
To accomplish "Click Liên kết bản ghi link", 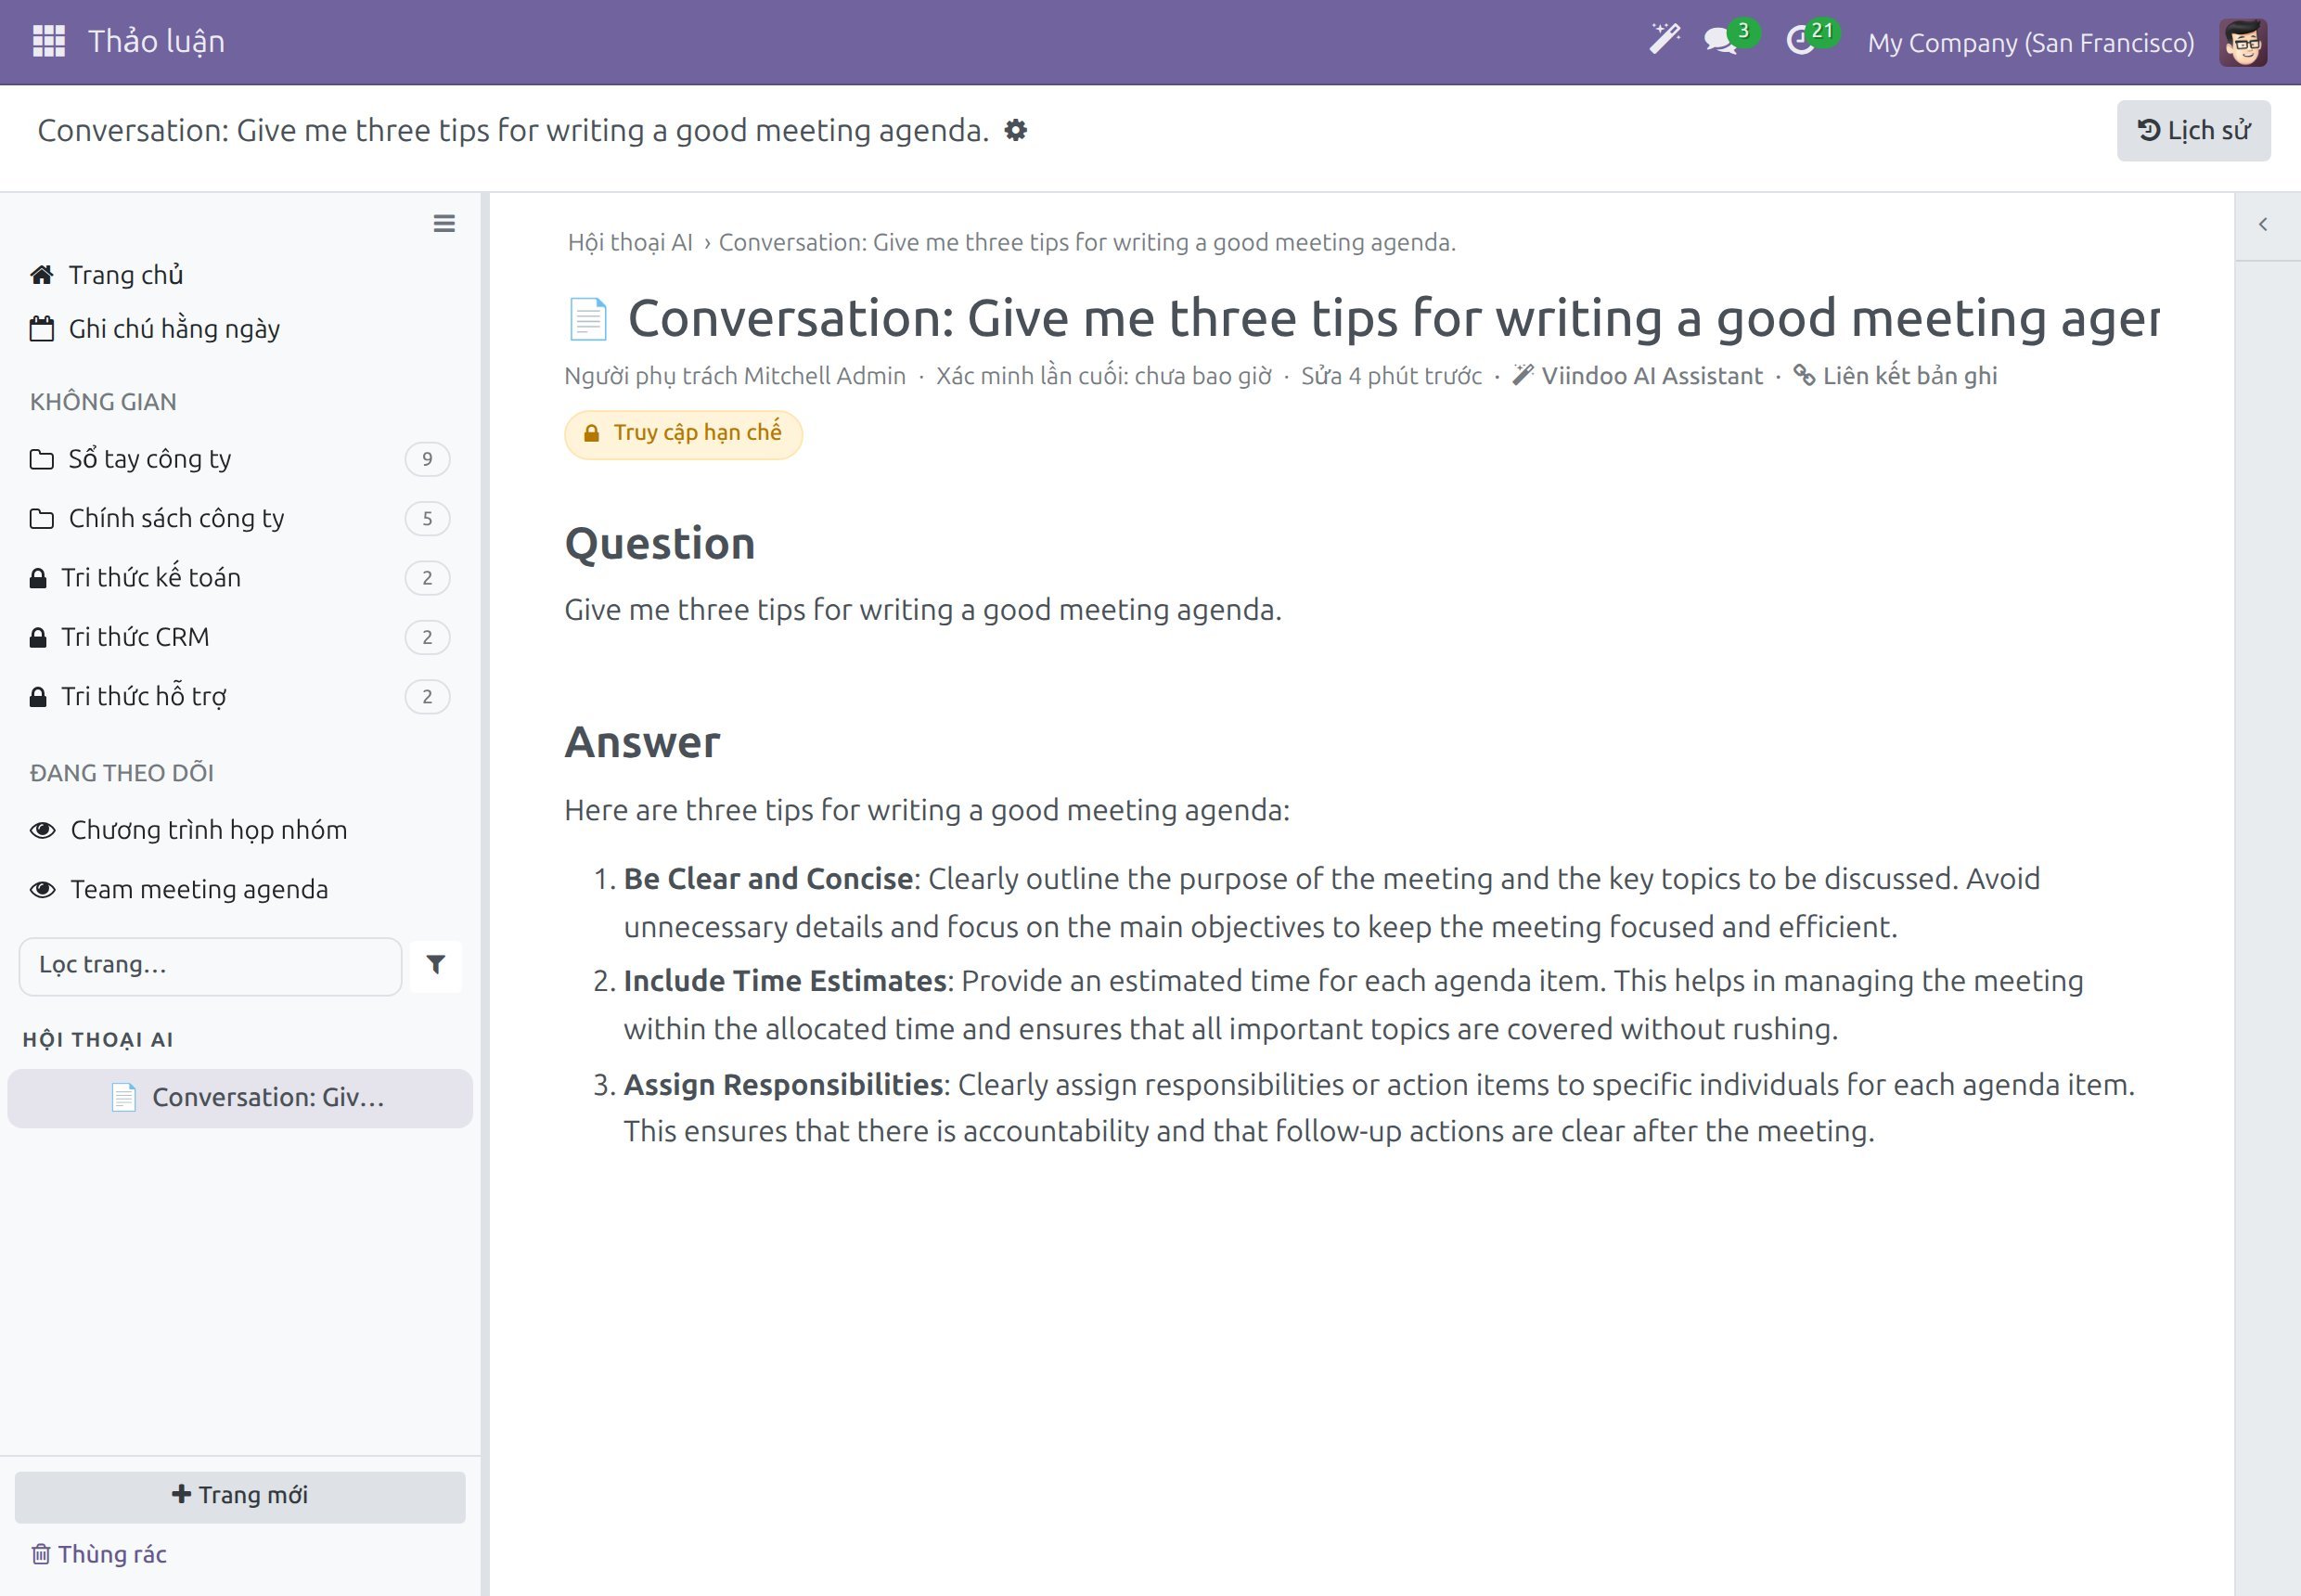I will 1895,376.
